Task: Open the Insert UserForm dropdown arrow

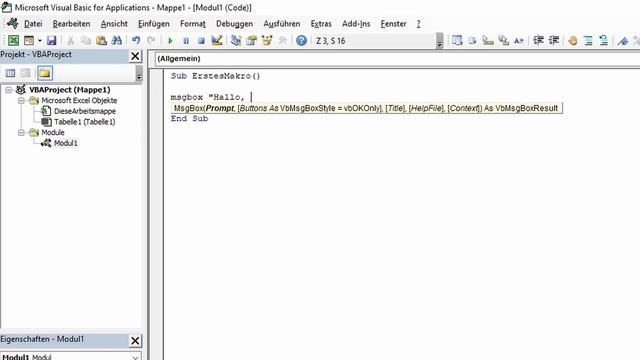Action: (x=40, y=40)
